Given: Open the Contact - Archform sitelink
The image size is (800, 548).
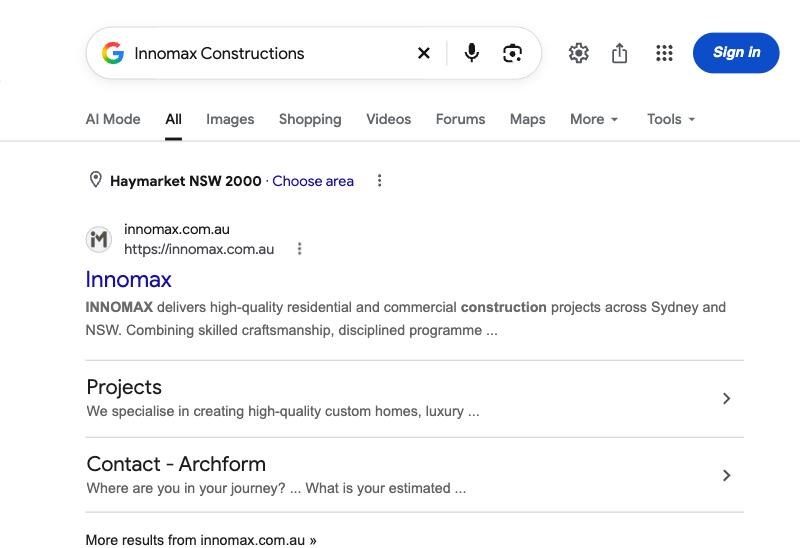Looking at the screenshot, I should pos(176,464).
